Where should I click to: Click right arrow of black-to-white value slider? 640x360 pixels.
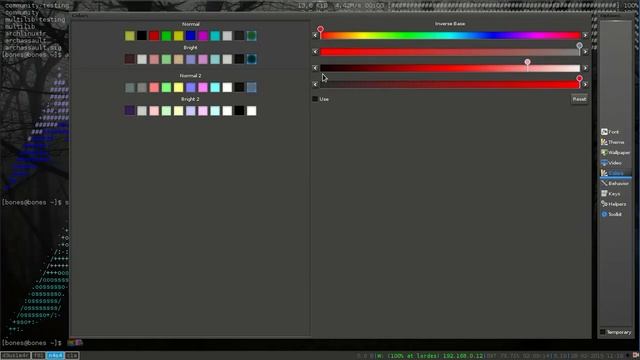[x=585, y=68]
